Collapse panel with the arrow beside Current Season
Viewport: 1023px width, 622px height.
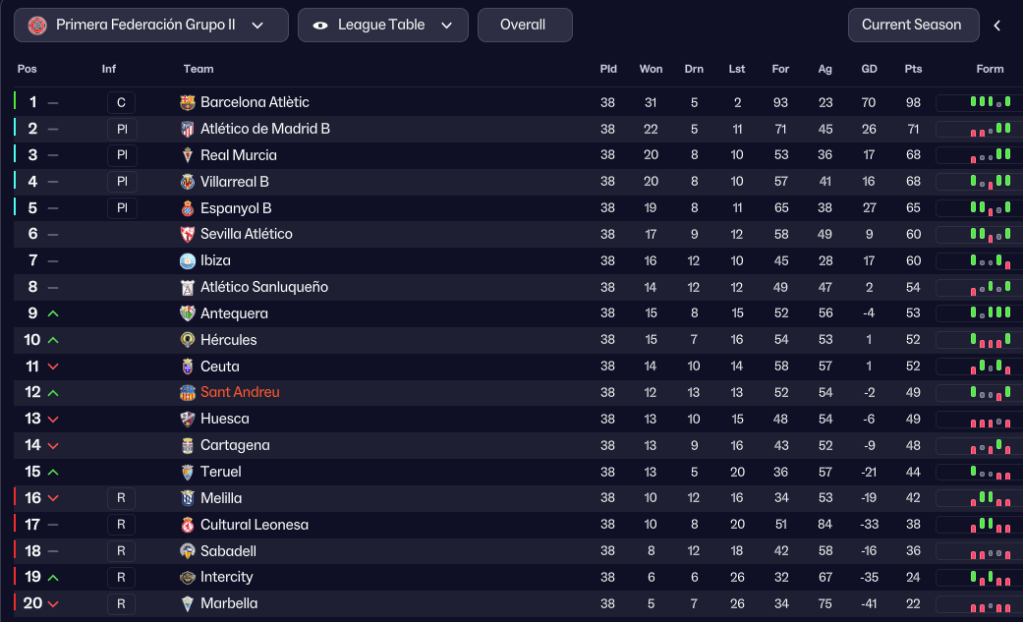[x=997, y=25]
